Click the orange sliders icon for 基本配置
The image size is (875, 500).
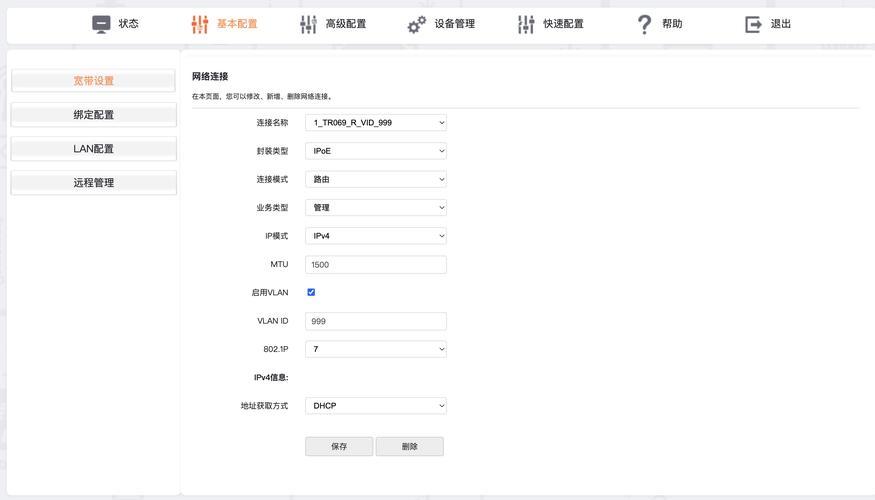click(200, 24)
